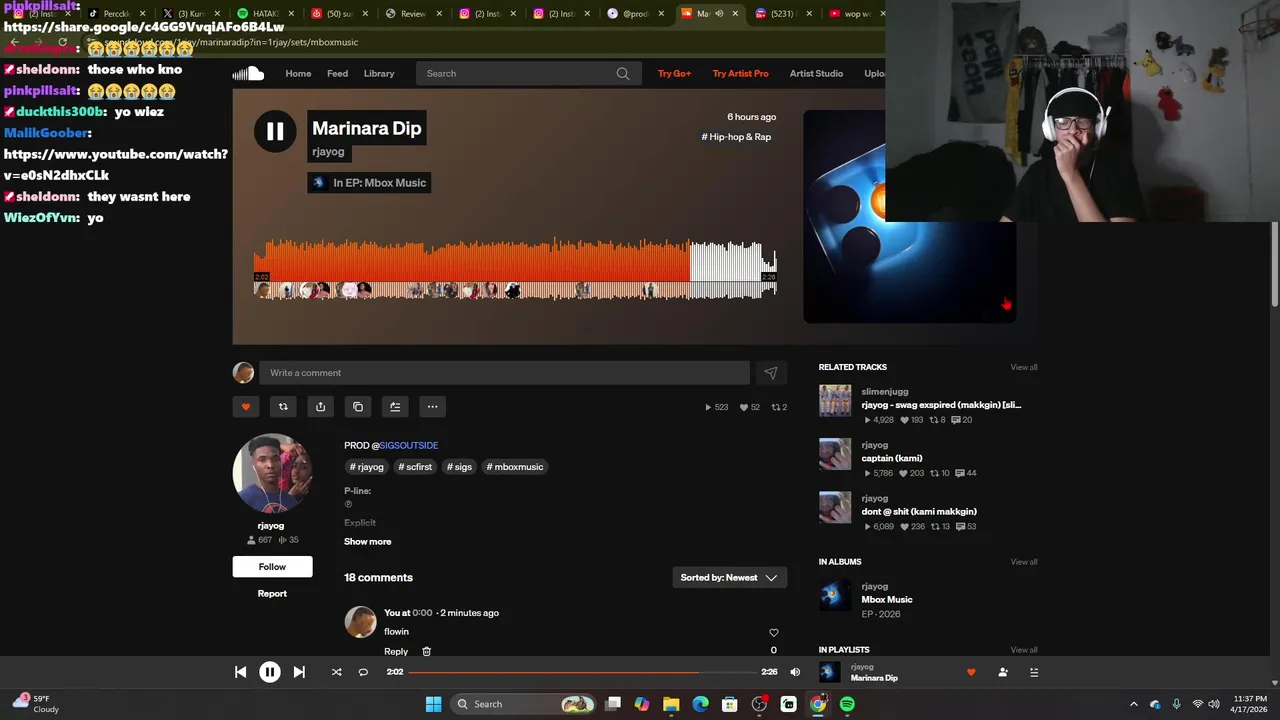
Task: Skip to next track in player bar
Action: click(x=299, y=672)
